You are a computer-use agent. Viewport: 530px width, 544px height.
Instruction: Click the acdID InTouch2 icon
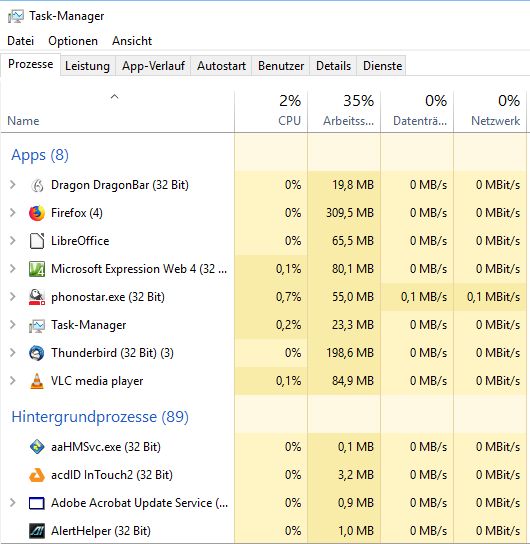(37, 475)
